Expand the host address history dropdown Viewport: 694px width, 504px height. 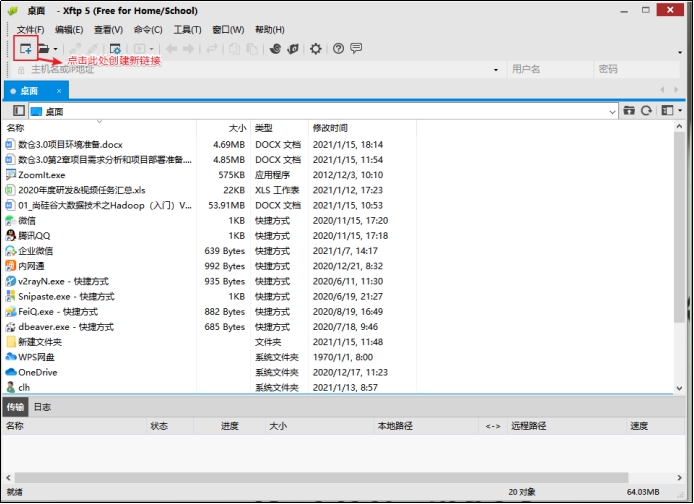pyautogui.click(x=496, y=70)
